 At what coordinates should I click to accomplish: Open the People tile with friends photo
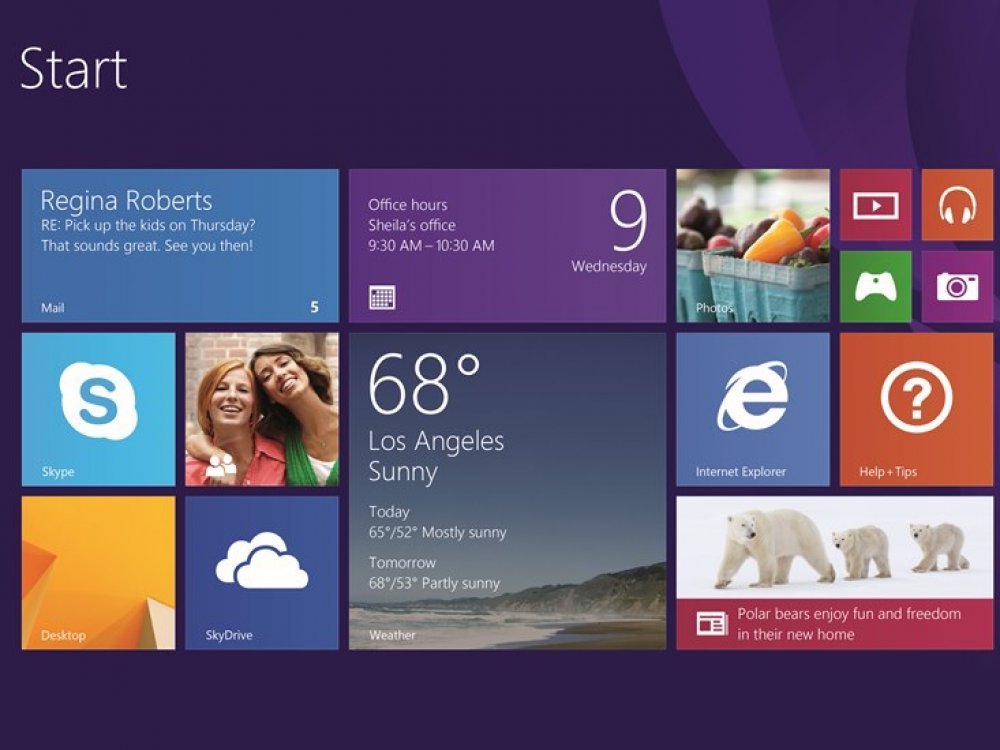click(x=261, y=409)
